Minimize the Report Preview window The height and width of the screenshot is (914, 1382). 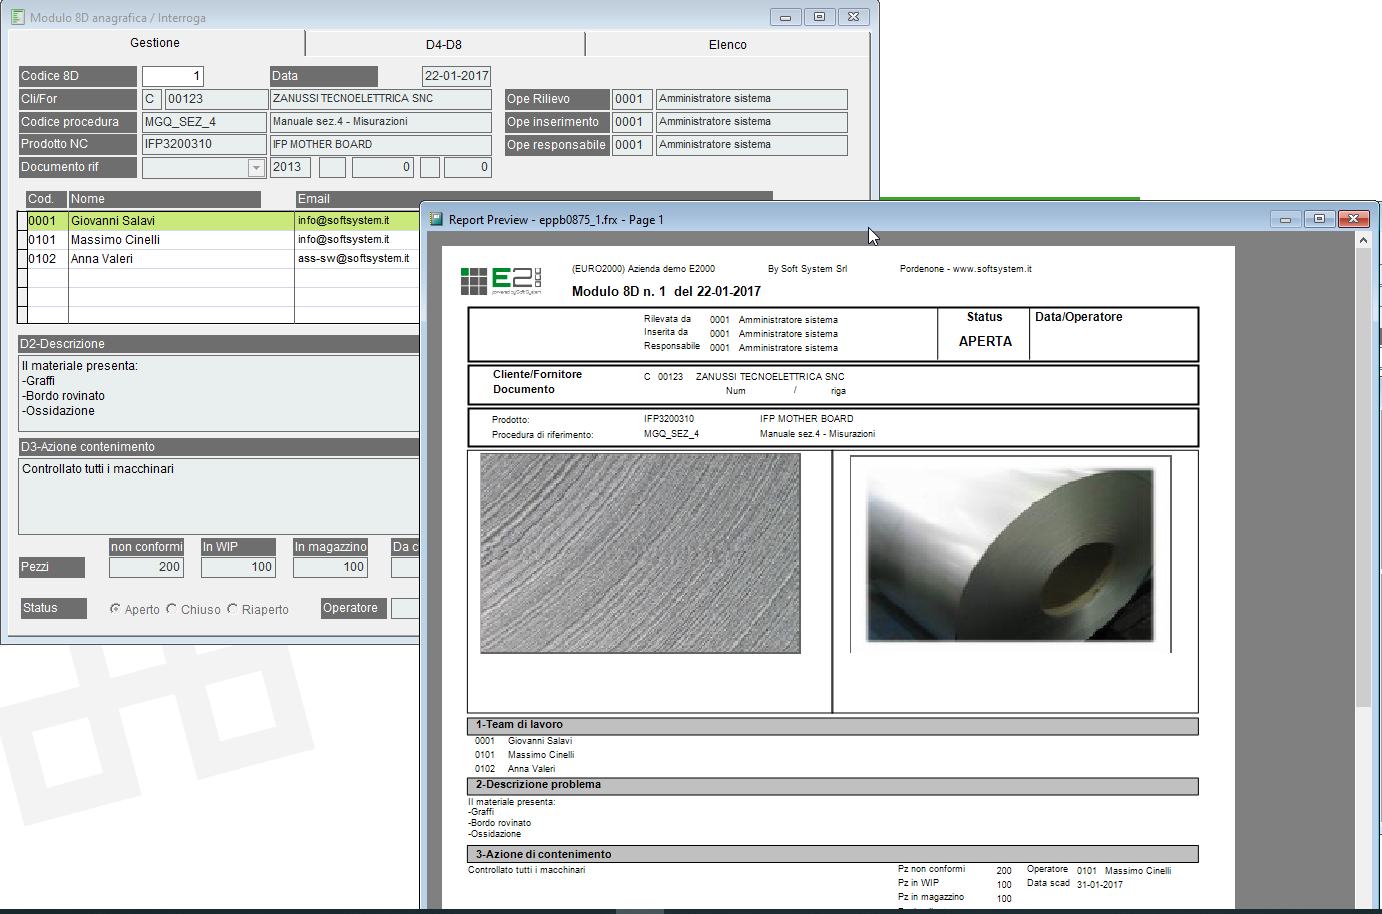pos(1285,219)
